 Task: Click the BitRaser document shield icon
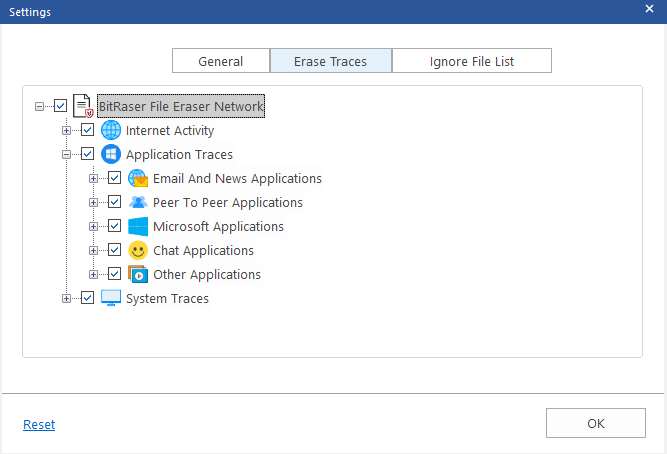pyautogui.click(x=83, y=106)
